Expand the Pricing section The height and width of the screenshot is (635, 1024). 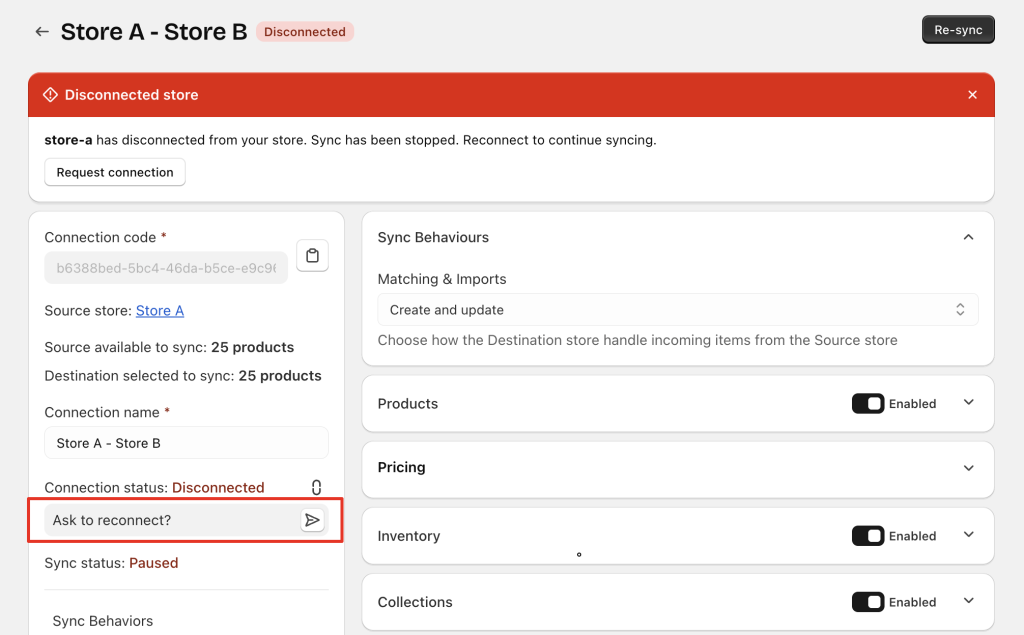point(967,468)
